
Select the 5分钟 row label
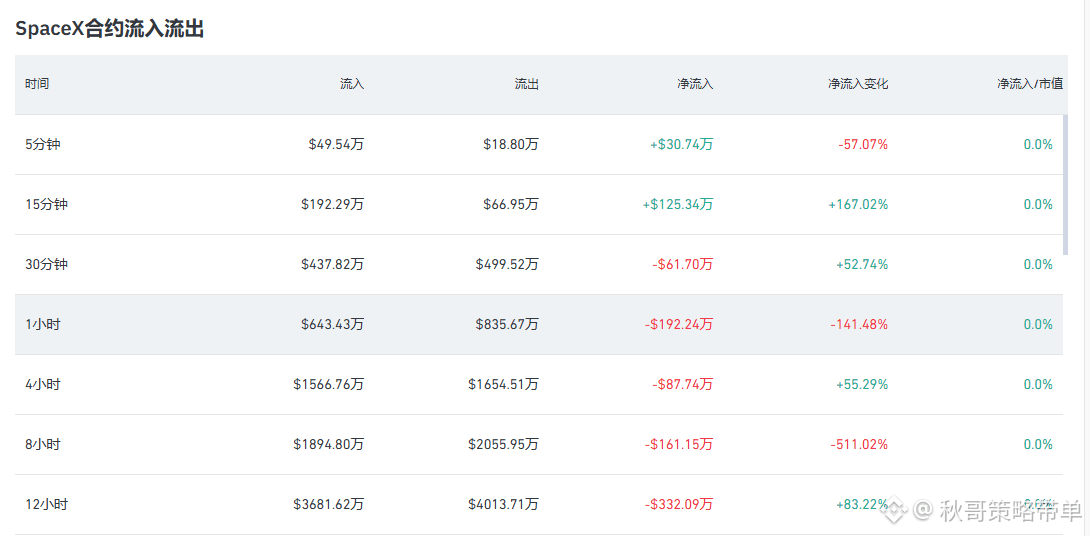pyautogui.click(x=42, y=145)
